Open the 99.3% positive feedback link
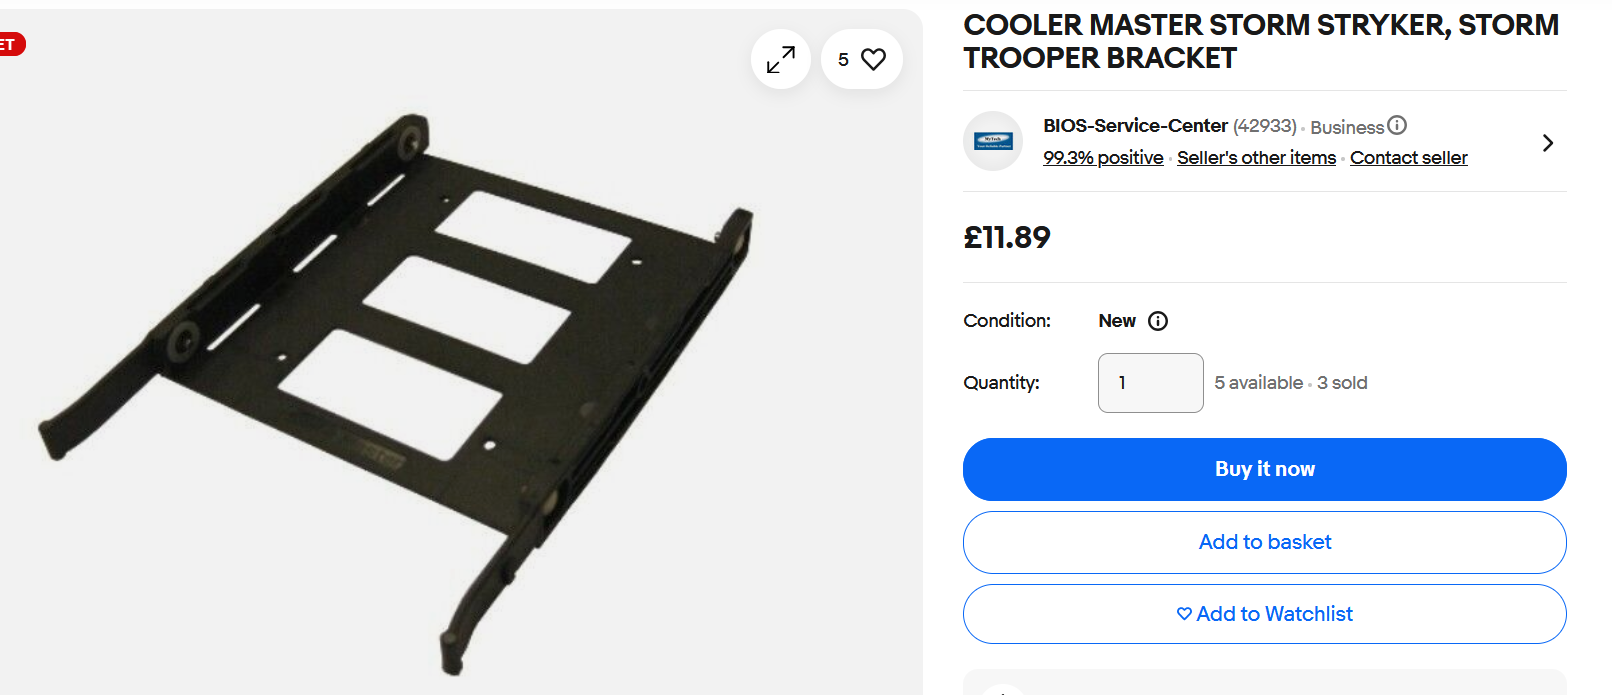This screenshot has height=695, width=1612. pyautogui.click(x=1103, y=158)
